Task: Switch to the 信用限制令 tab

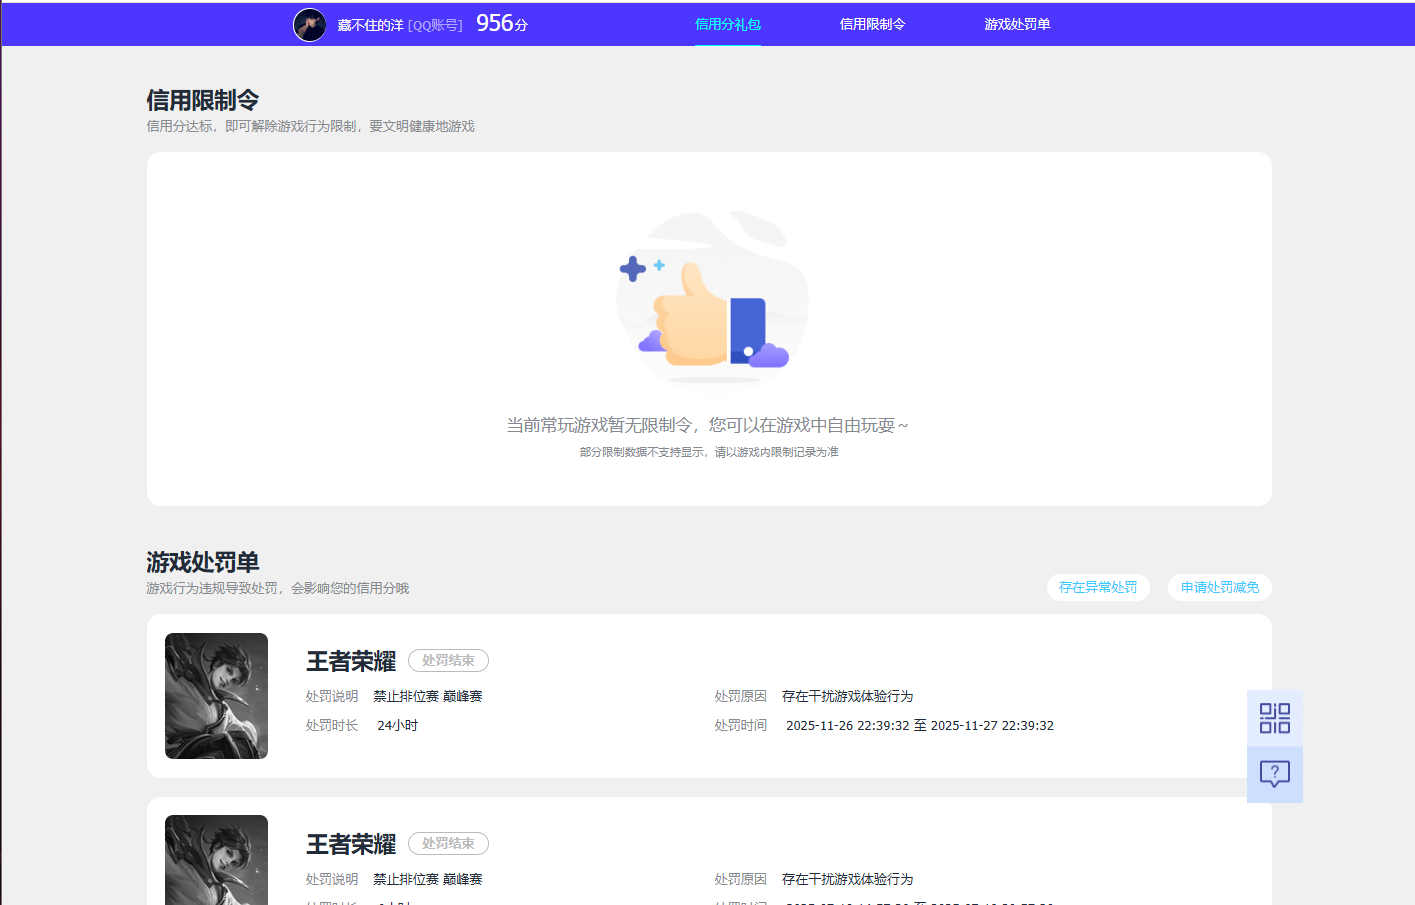Action: click(873, 24)
